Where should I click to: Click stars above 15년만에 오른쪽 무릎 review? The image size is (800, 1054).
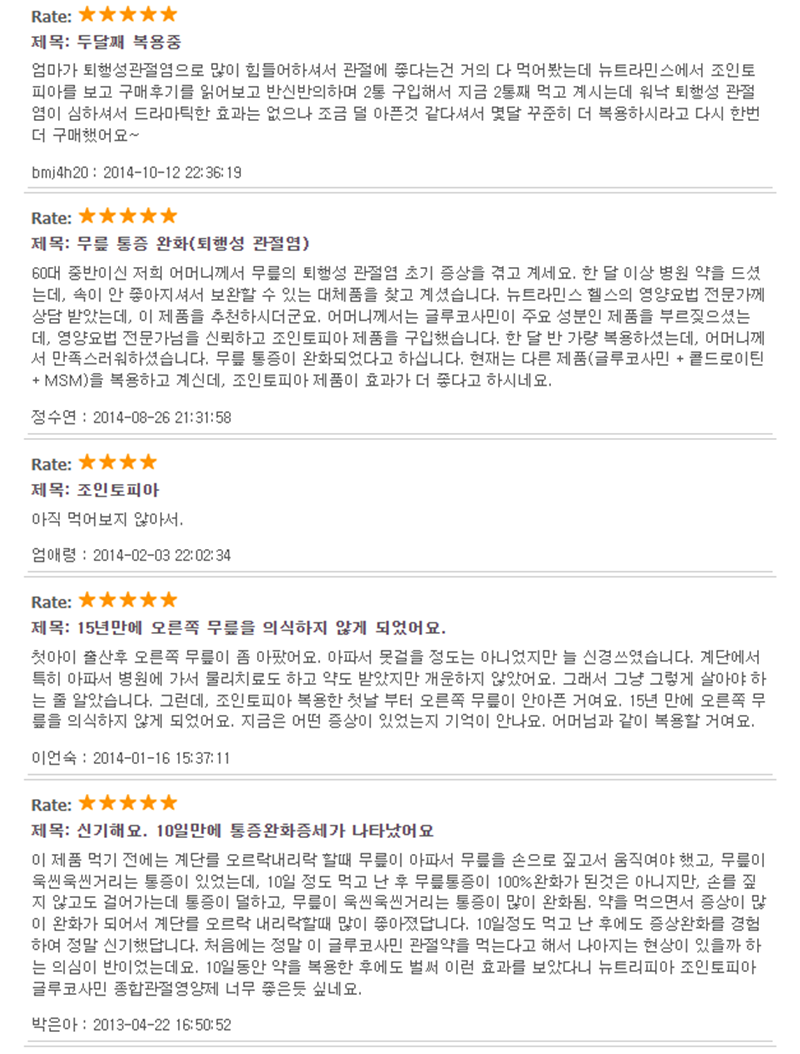coord(128,600)
